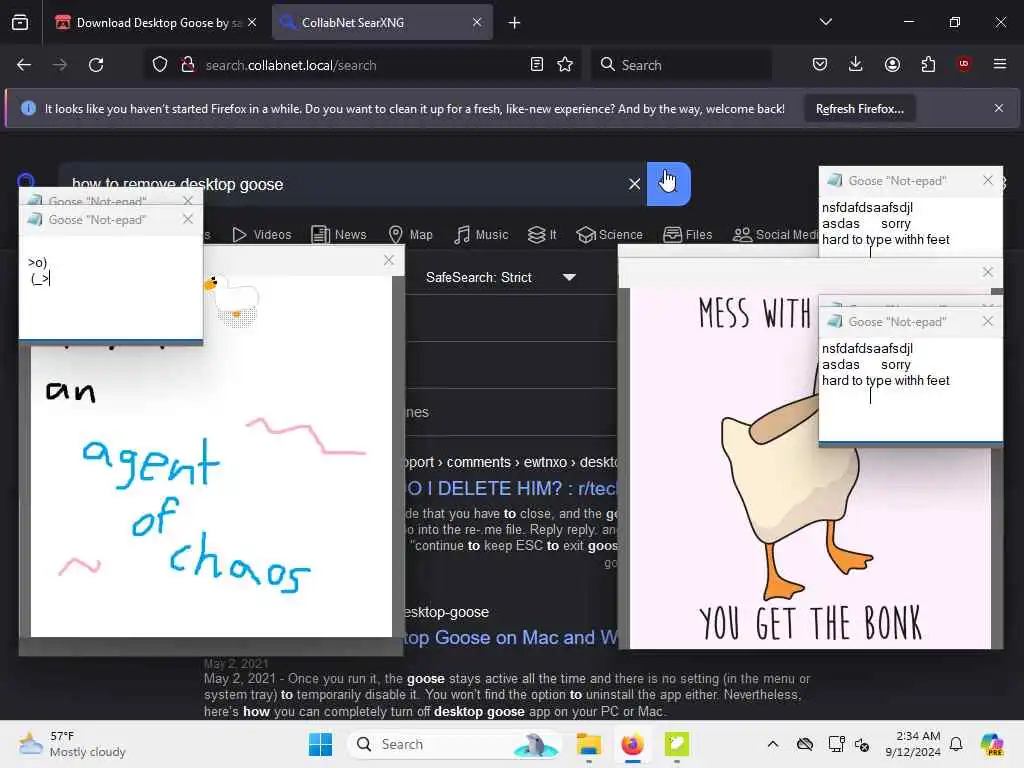The width and height of the screenshot is (1024, 768).
Task: Select the Music search category
Action: pyautogui.click(x=481, y=234)
